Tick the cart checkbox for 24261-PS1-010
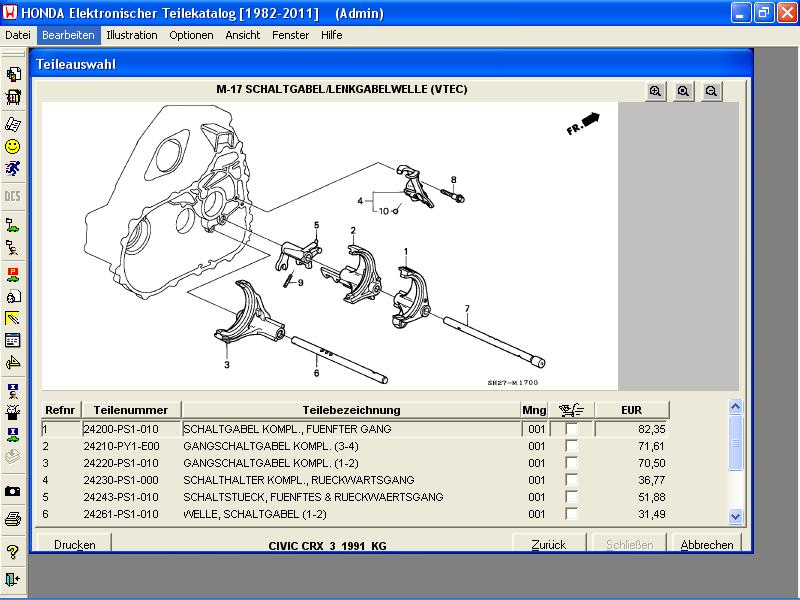Image resolution: width=800 pixels, height=600 pixels. pyautogui.click(x=571, y=514)
